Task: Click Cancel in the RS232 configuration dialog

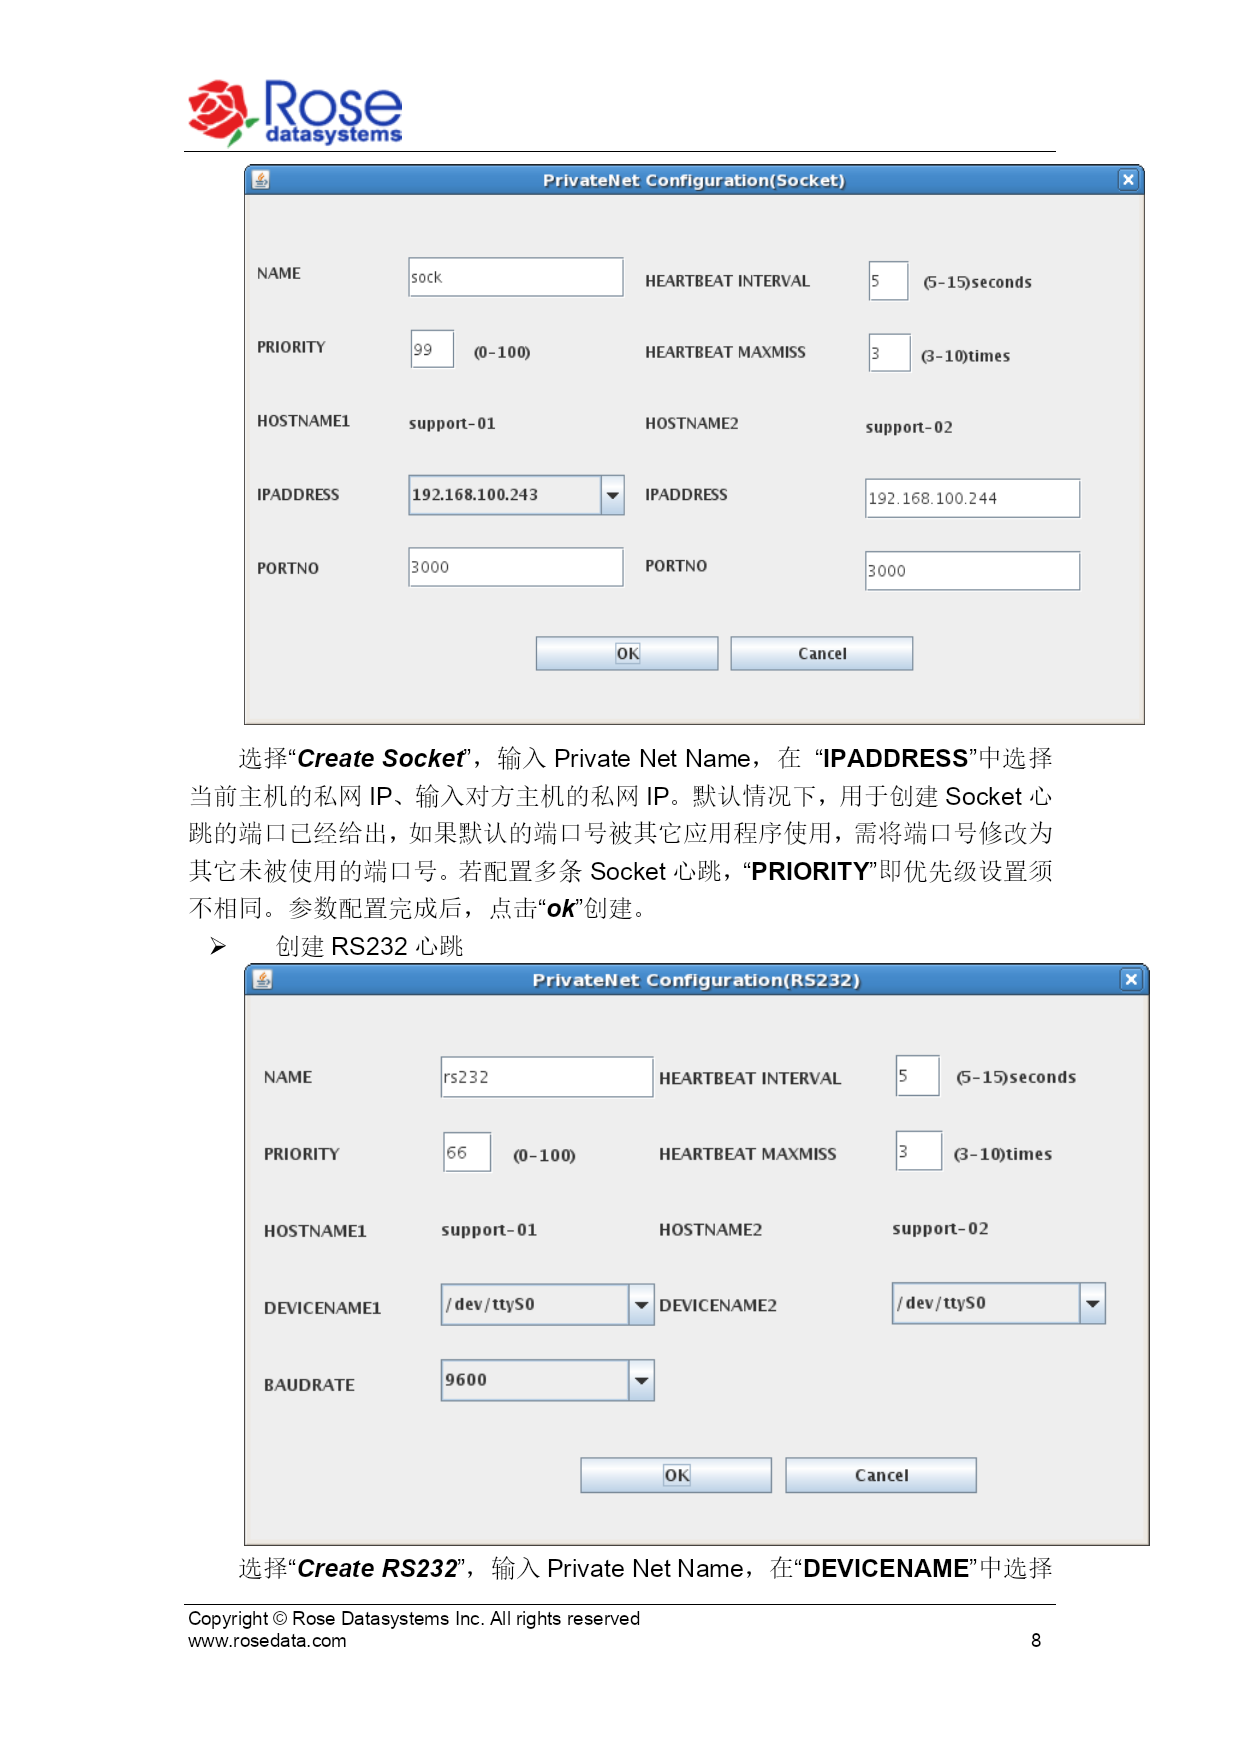Action: click(881, 1475)
